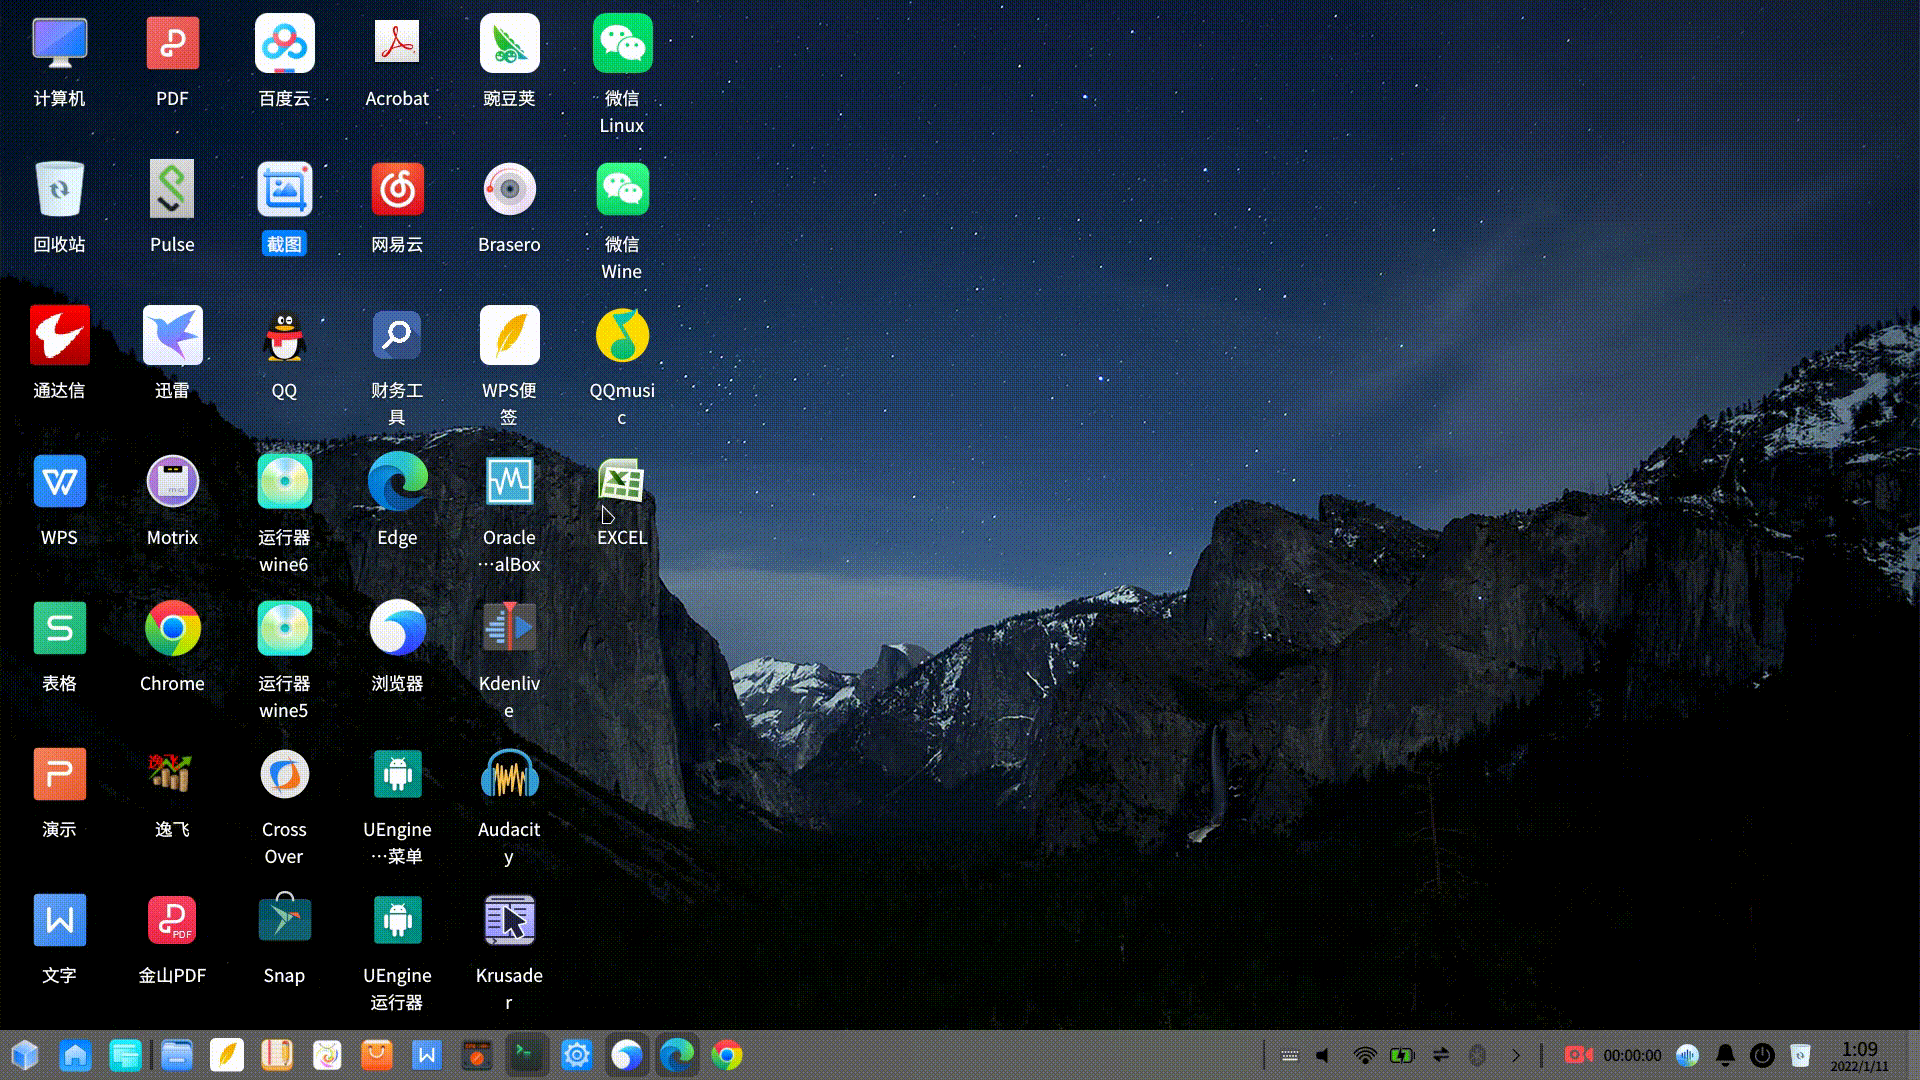Toggle Bluetooth in the system tray

click(1478, 1055)
